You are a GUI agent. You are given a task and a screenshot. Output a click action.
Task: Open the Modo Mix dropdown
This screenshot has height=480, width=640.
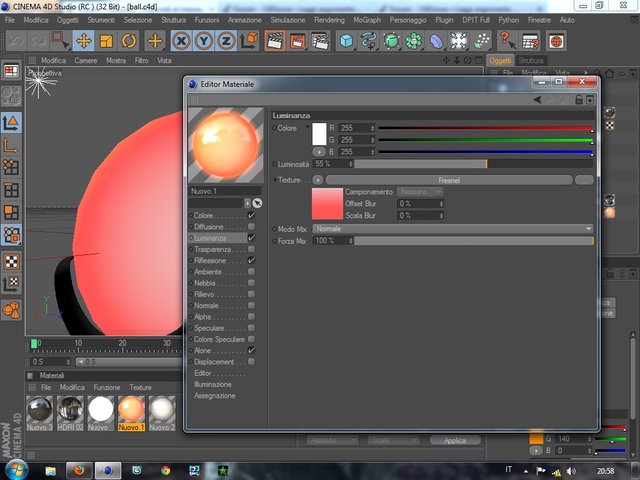(453, 229)
